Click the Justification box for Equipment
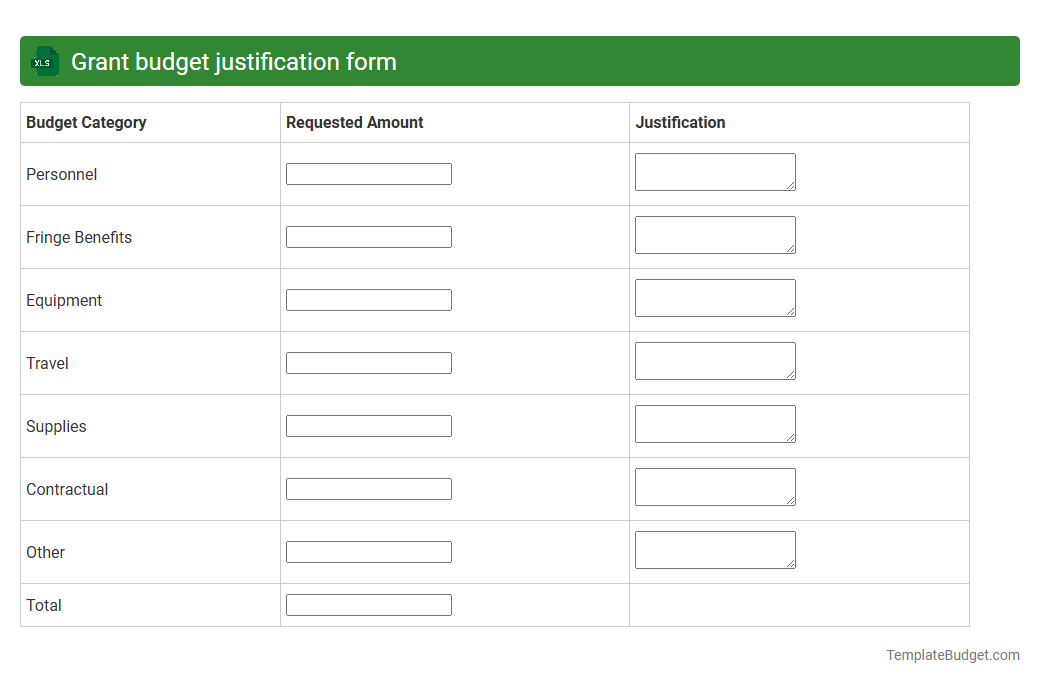This screenshot has width=1040, height=684. point(715,297)
